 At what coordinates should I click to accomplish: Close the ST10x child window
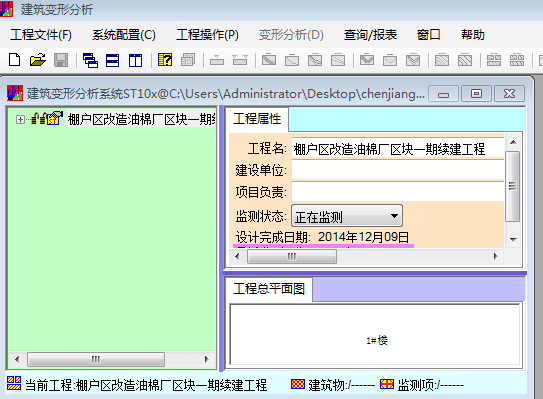point(509,94)
